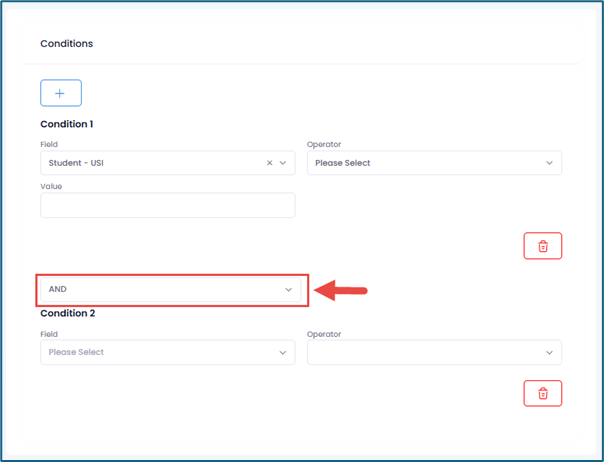Click the plus icon to add a condition
Viewport: 604px width, 462px height.
[60, 93]
